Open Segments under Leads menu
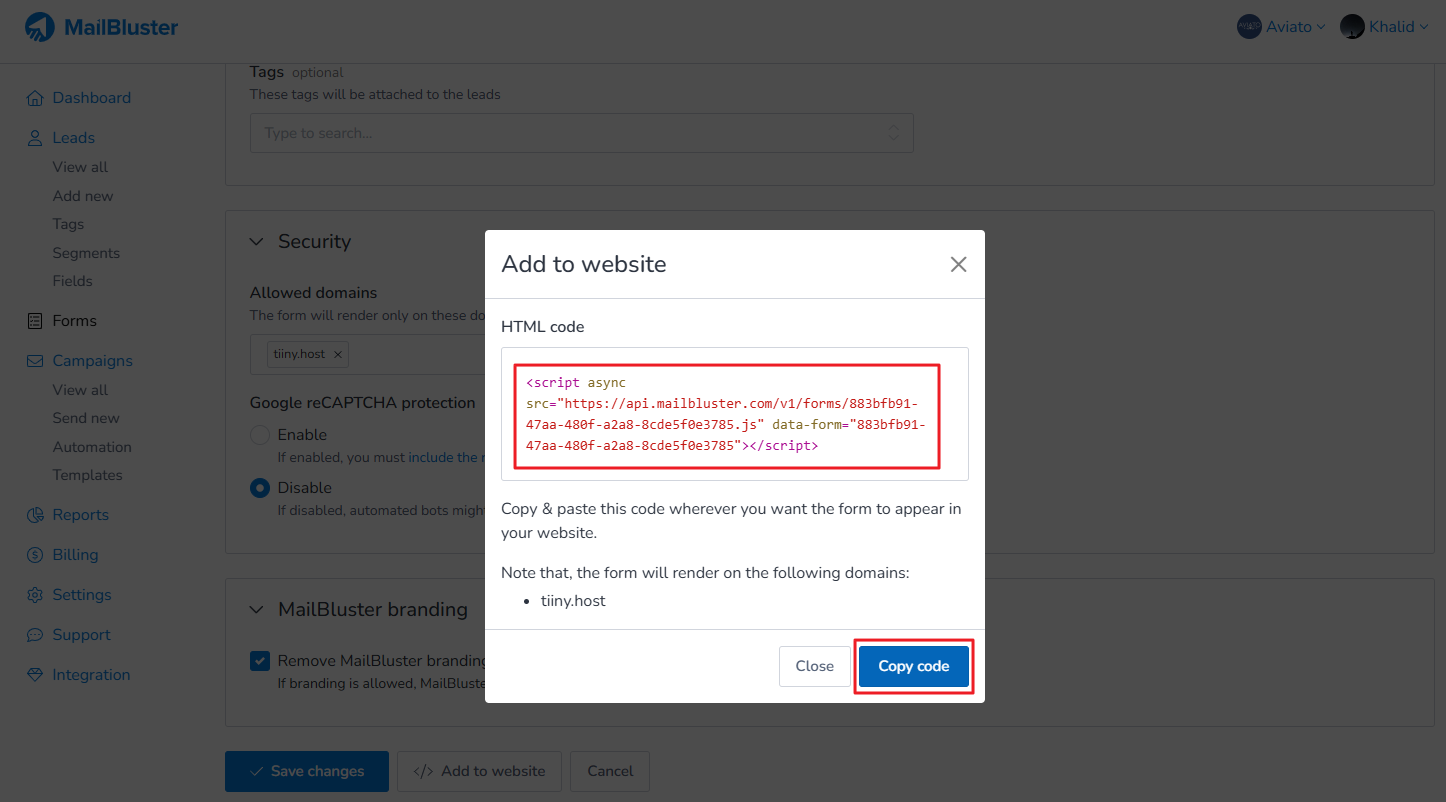The image size is (1446, 802). pyautogui.click(x=86, y=253)
